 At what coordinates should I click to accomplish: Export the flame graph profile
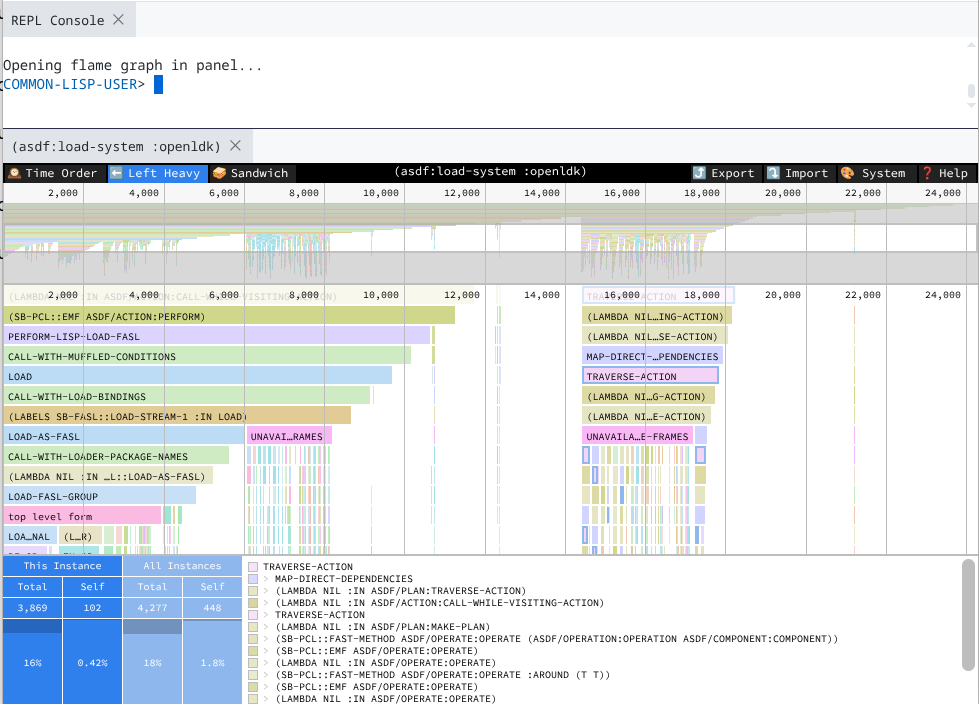tap(723, 173)
